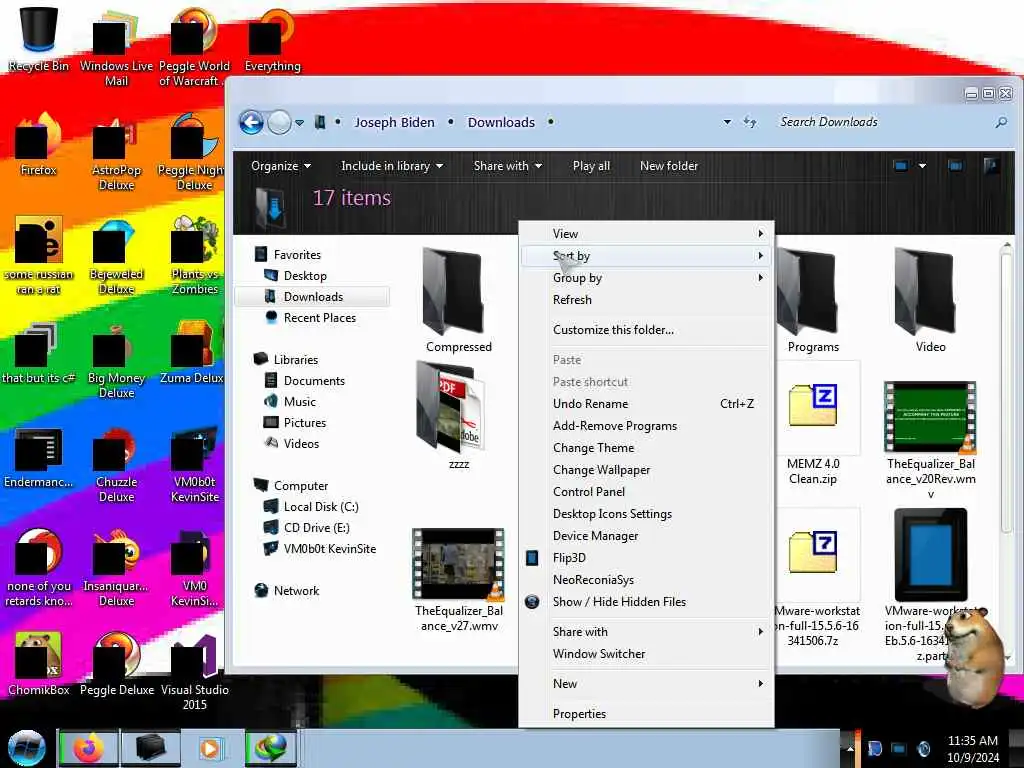Image resolution: width=1024 pixels, height=768 pixels.
Task: Open the Bejeweled Deluxe desktop icon
Action: click(x=116, y=256)
